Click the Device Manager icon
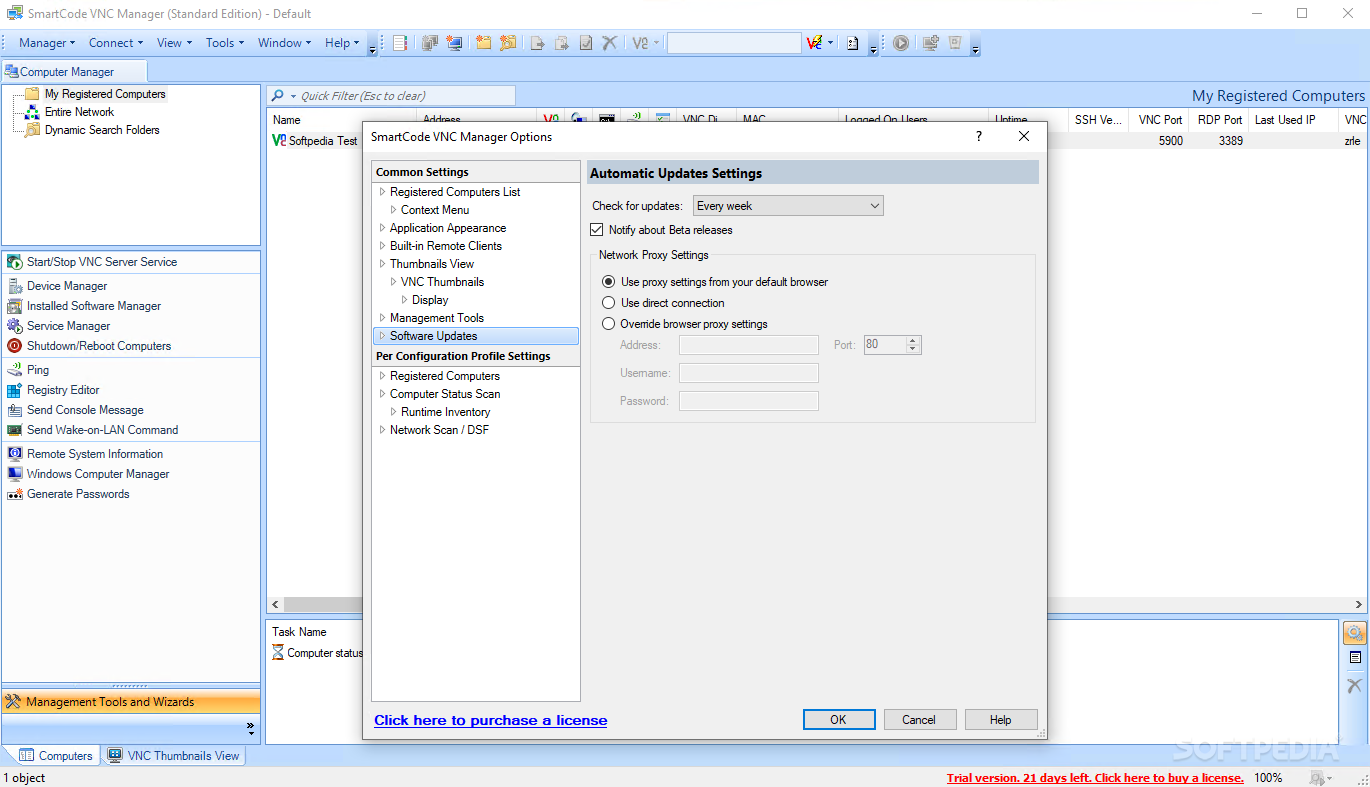 [15, 286]
